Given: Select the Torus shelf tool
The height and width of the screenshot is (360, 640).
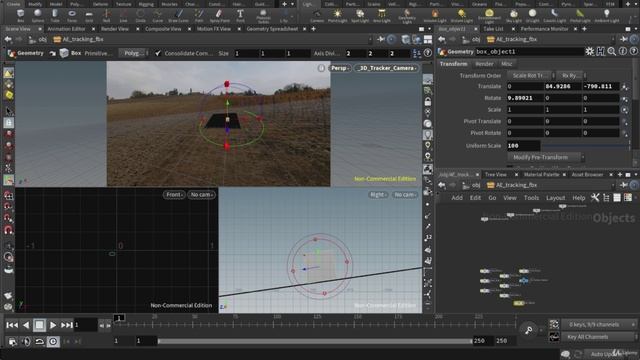Looking at the screenshot, I should pyautogui.click(x=72, y=16).
